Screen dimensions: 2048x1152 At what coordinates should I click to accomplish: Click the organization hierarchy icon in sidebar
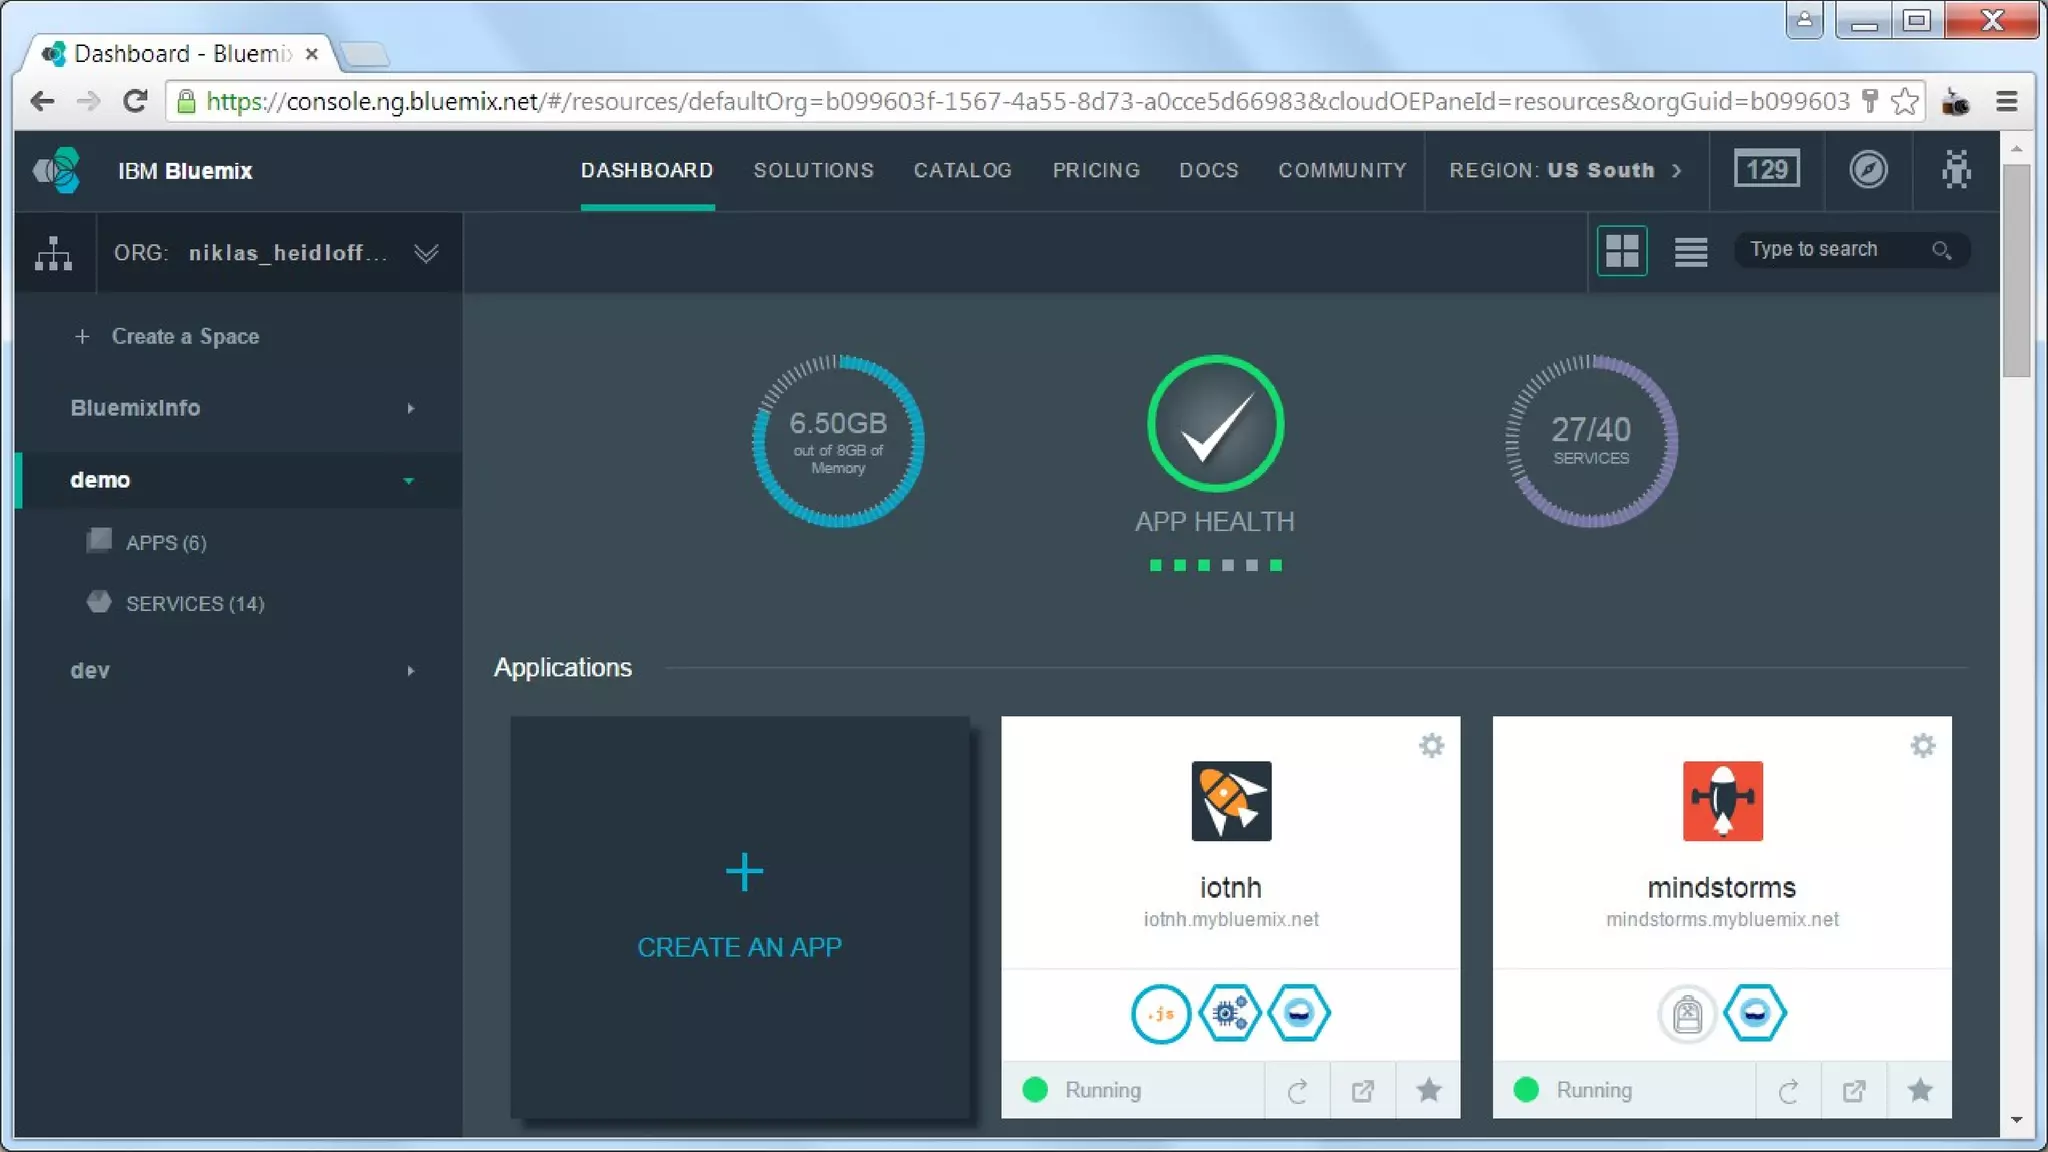click(x=54, y=253)
